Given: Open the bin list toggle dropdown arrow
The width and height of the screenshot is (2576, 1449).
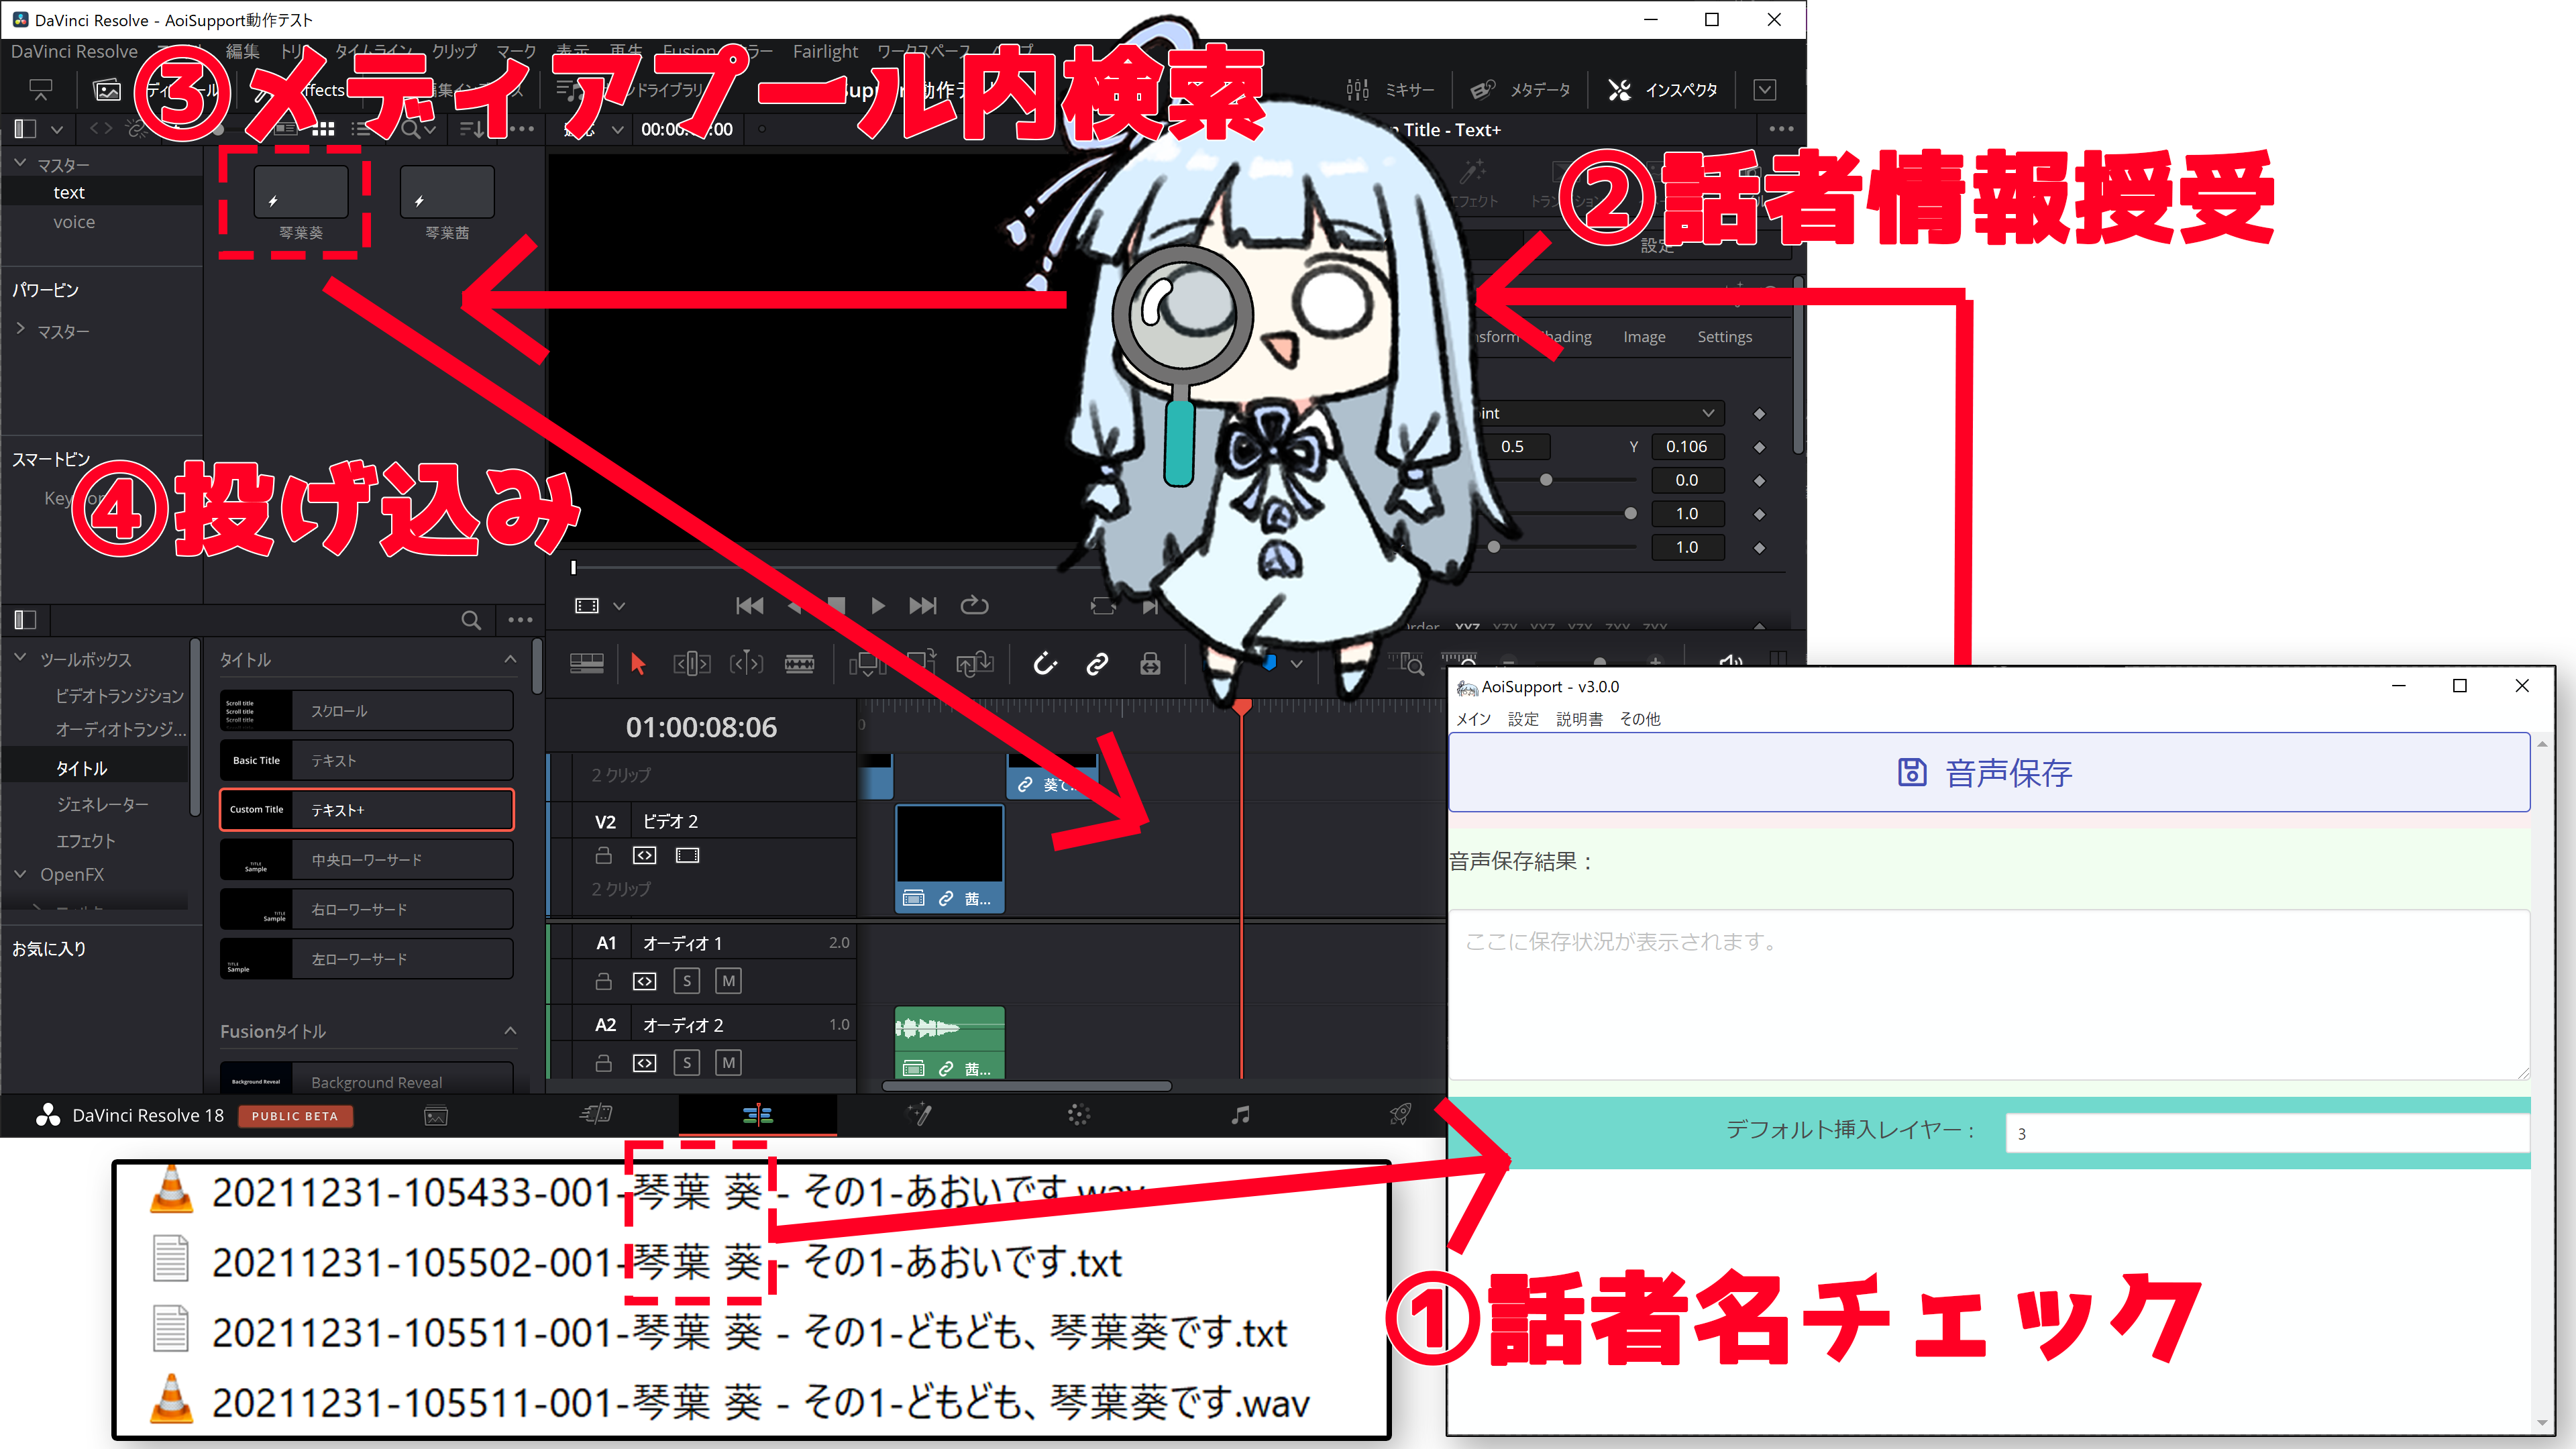Looking at the screenshot, I should [x=57, y=129].
